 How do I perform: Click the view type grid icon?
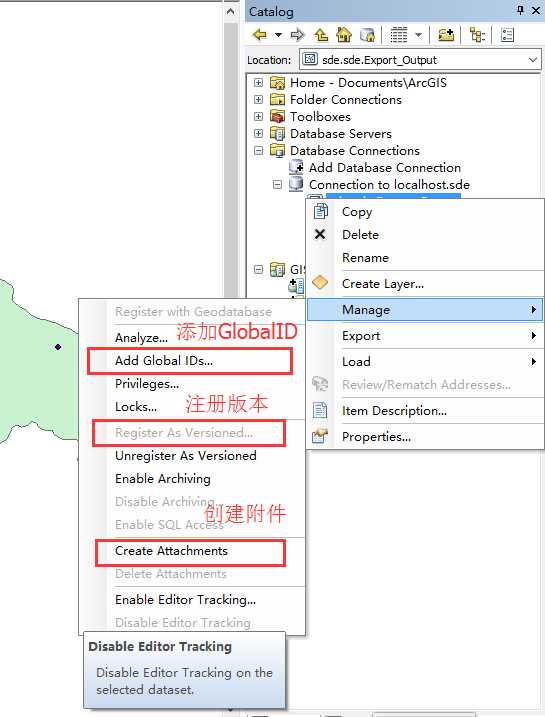tap(399, 35)
